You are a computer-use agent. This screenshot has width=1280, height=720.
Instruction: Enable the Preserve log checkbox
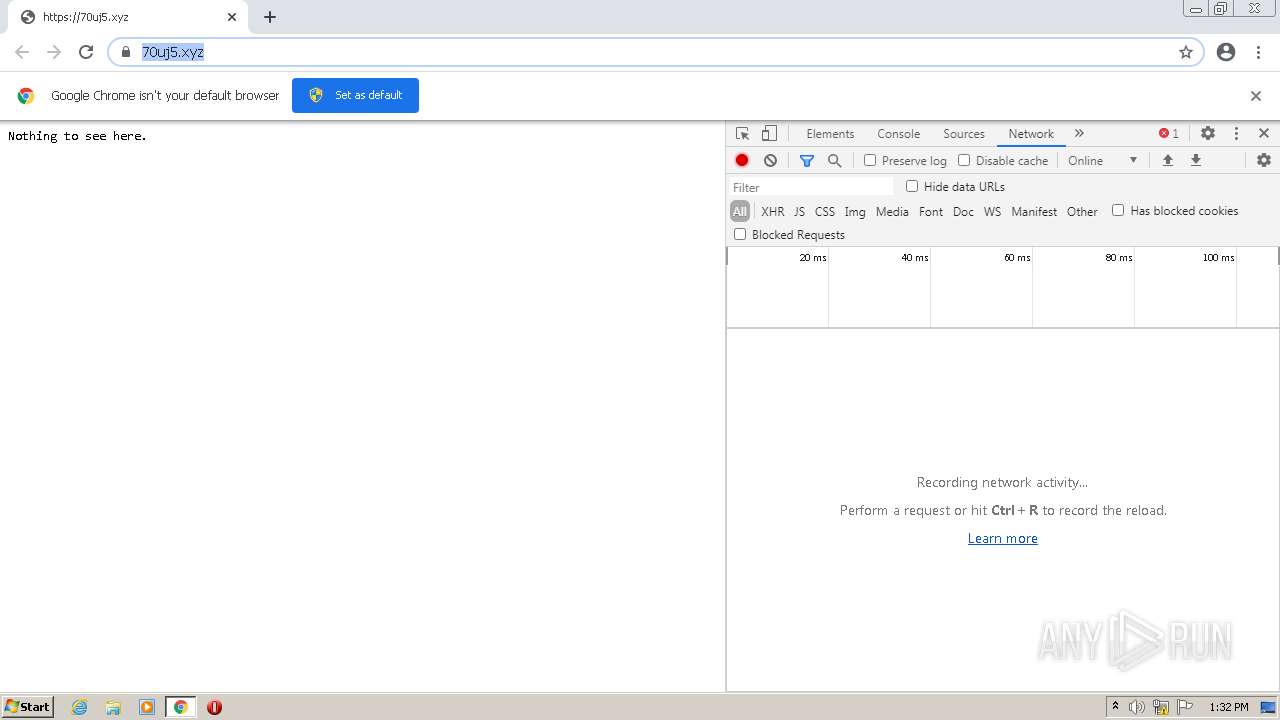pos(870,160)
